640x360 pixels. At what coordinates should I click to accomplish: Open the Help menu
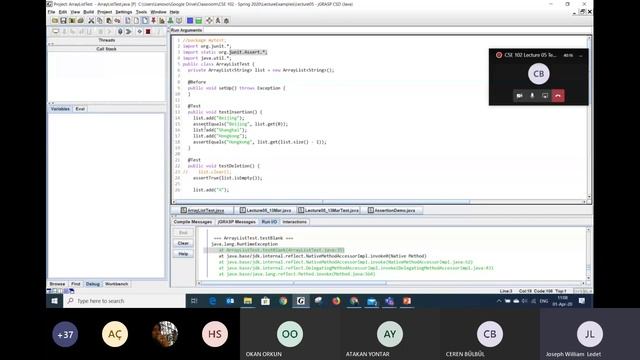click(174, 12)
